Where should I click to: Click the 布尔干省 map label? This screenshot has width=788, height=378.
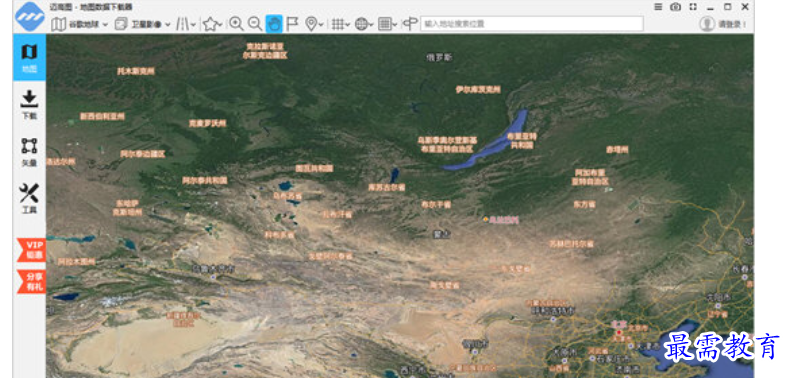point(436,205)
